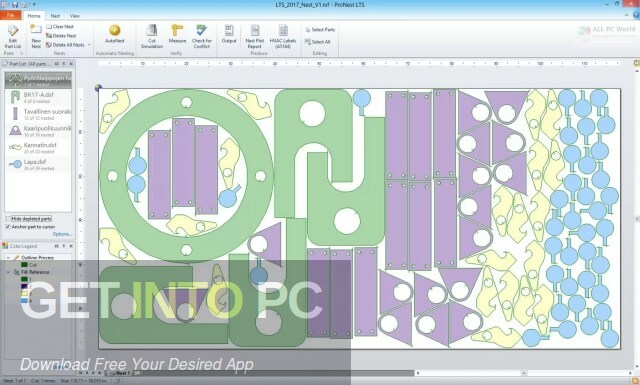Open the Output tool
The image size is (640, 385).
point(229,34)
